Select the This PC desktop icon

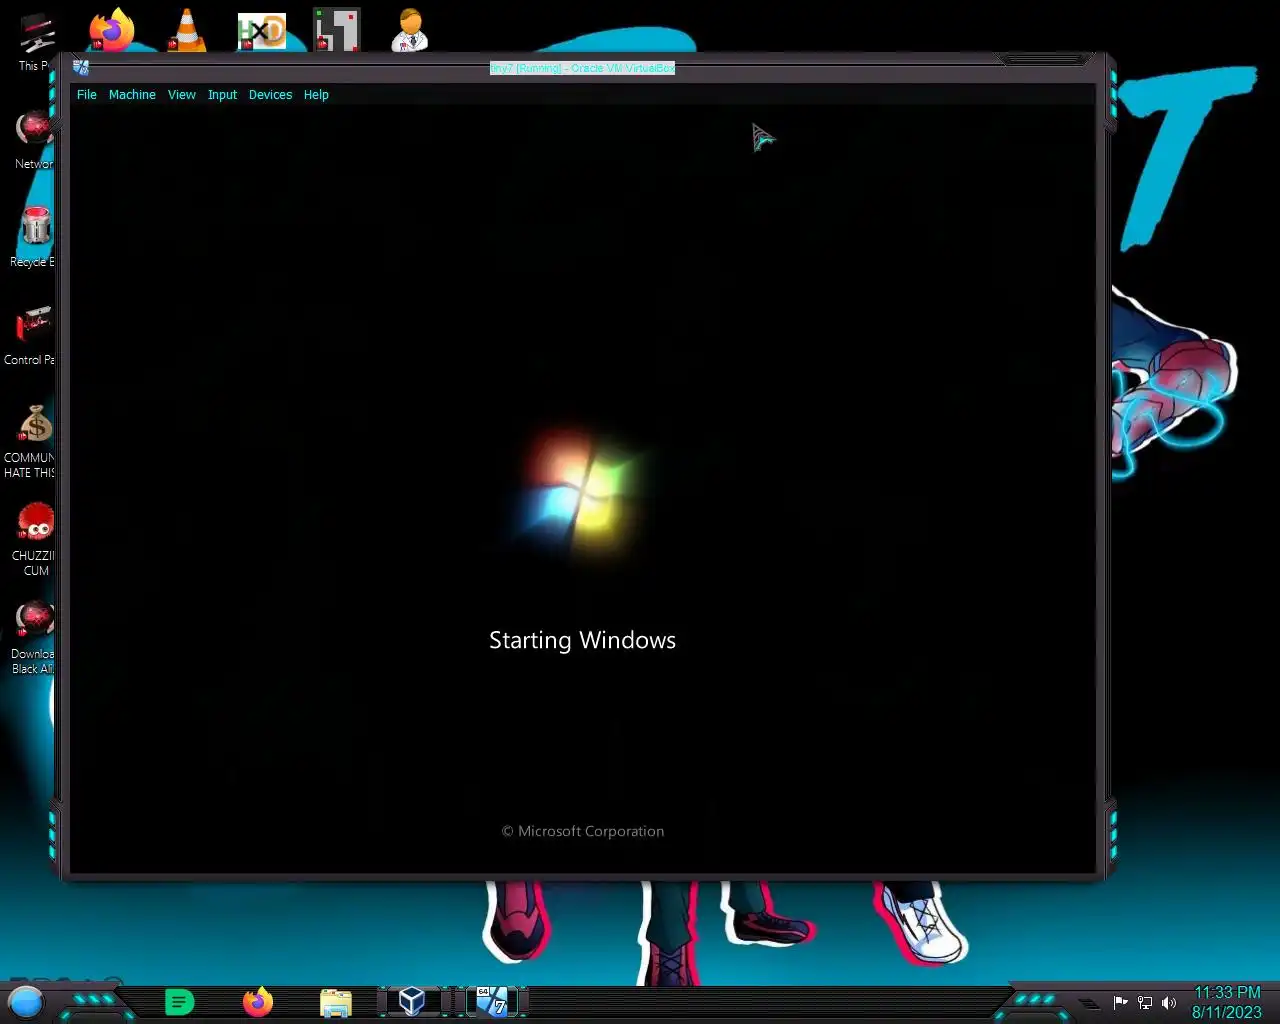tap(35, 42)
